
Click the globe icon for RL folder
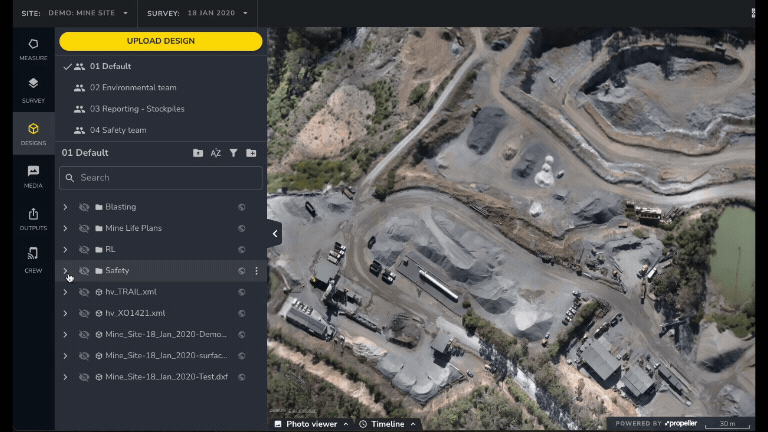(241, 250)
